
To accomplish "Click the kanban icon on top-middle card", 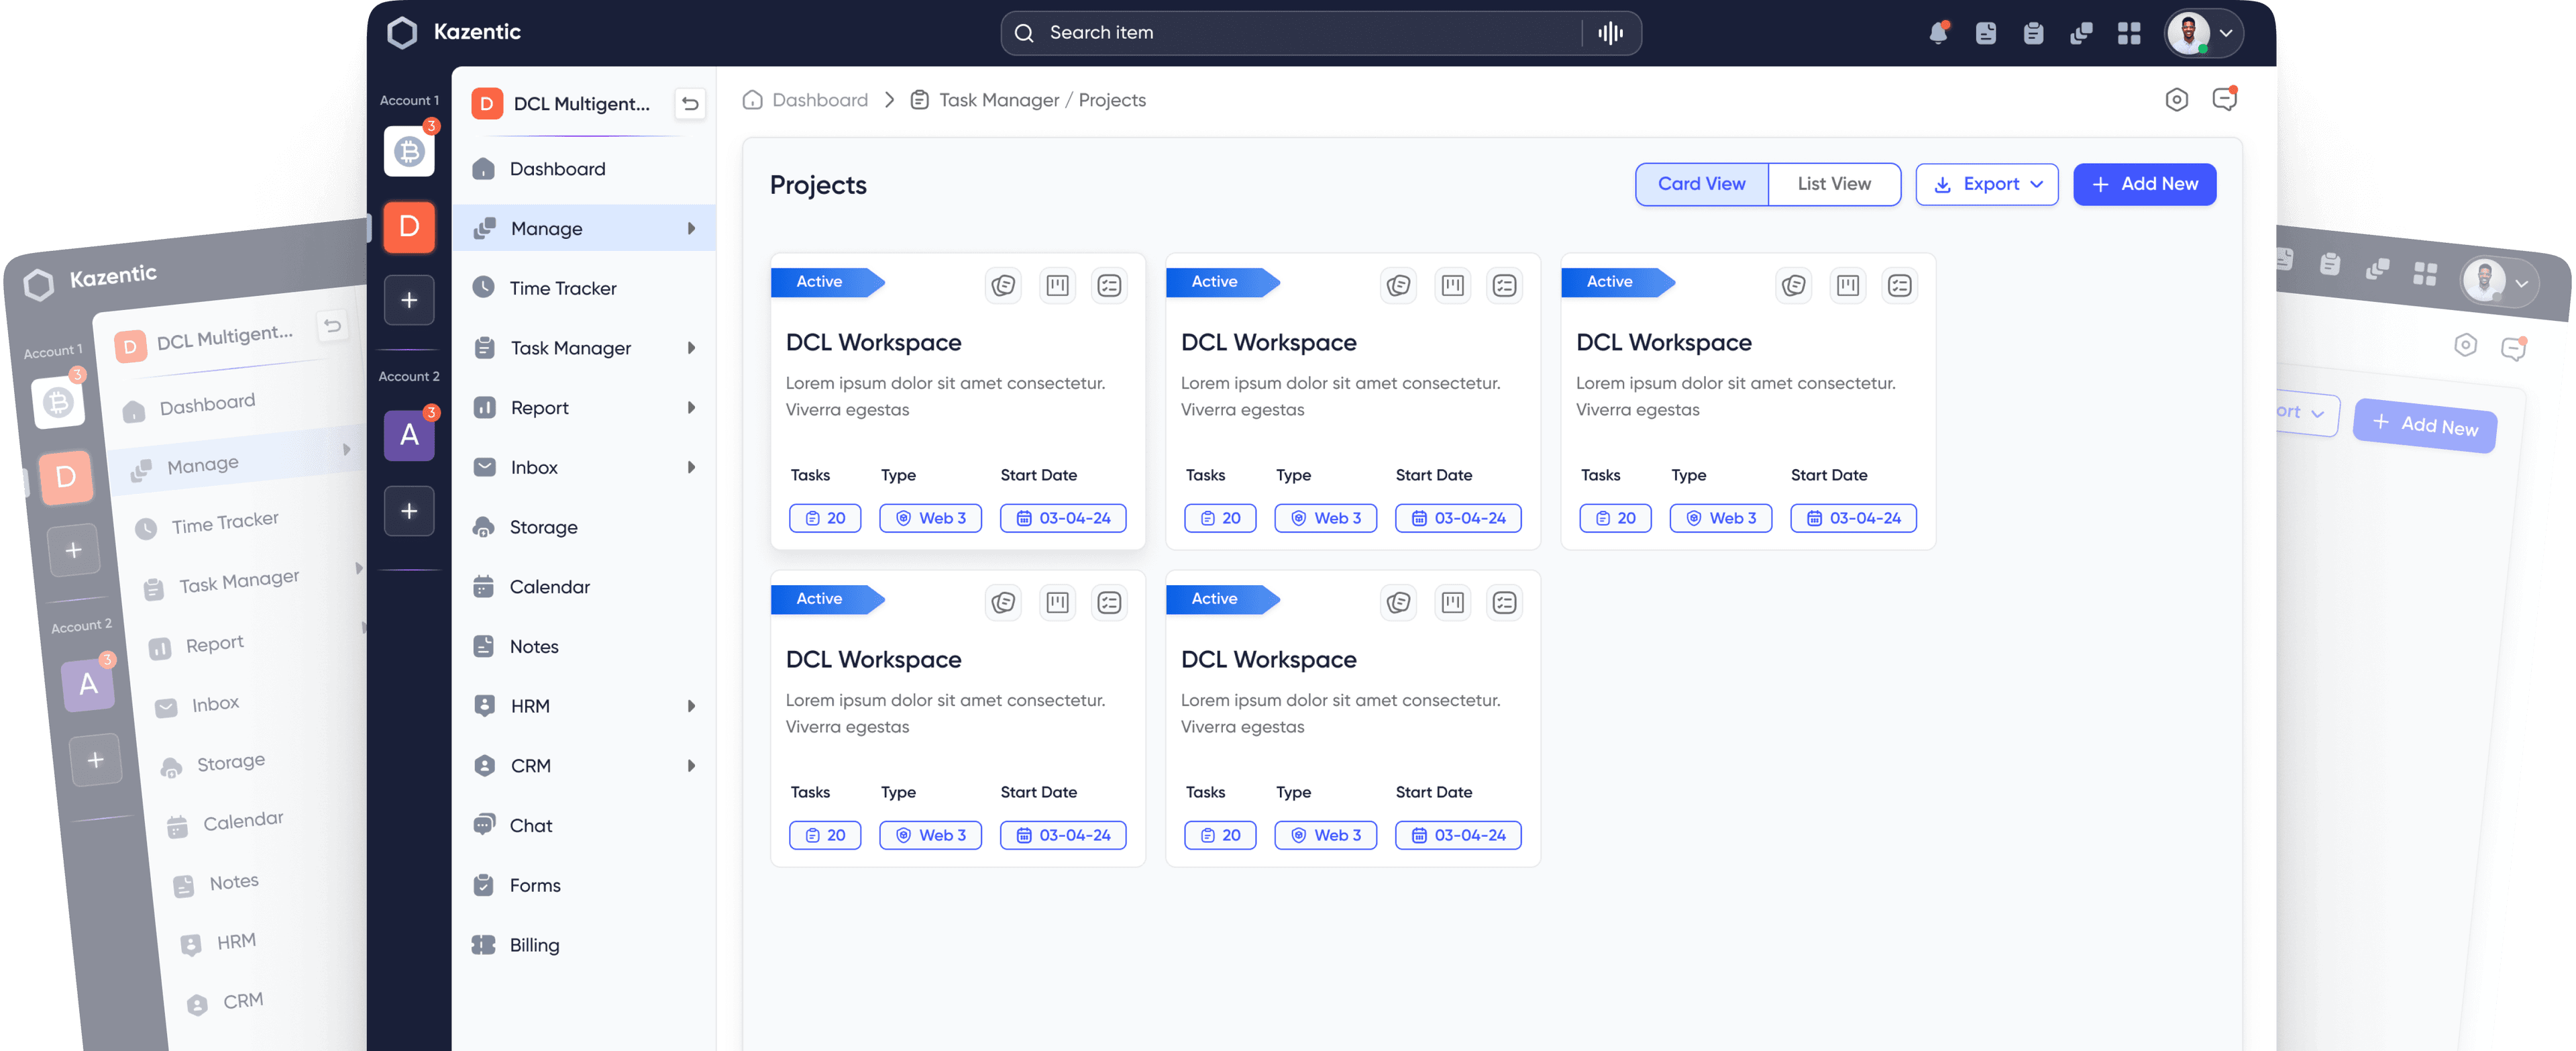I will (1452, 285).
